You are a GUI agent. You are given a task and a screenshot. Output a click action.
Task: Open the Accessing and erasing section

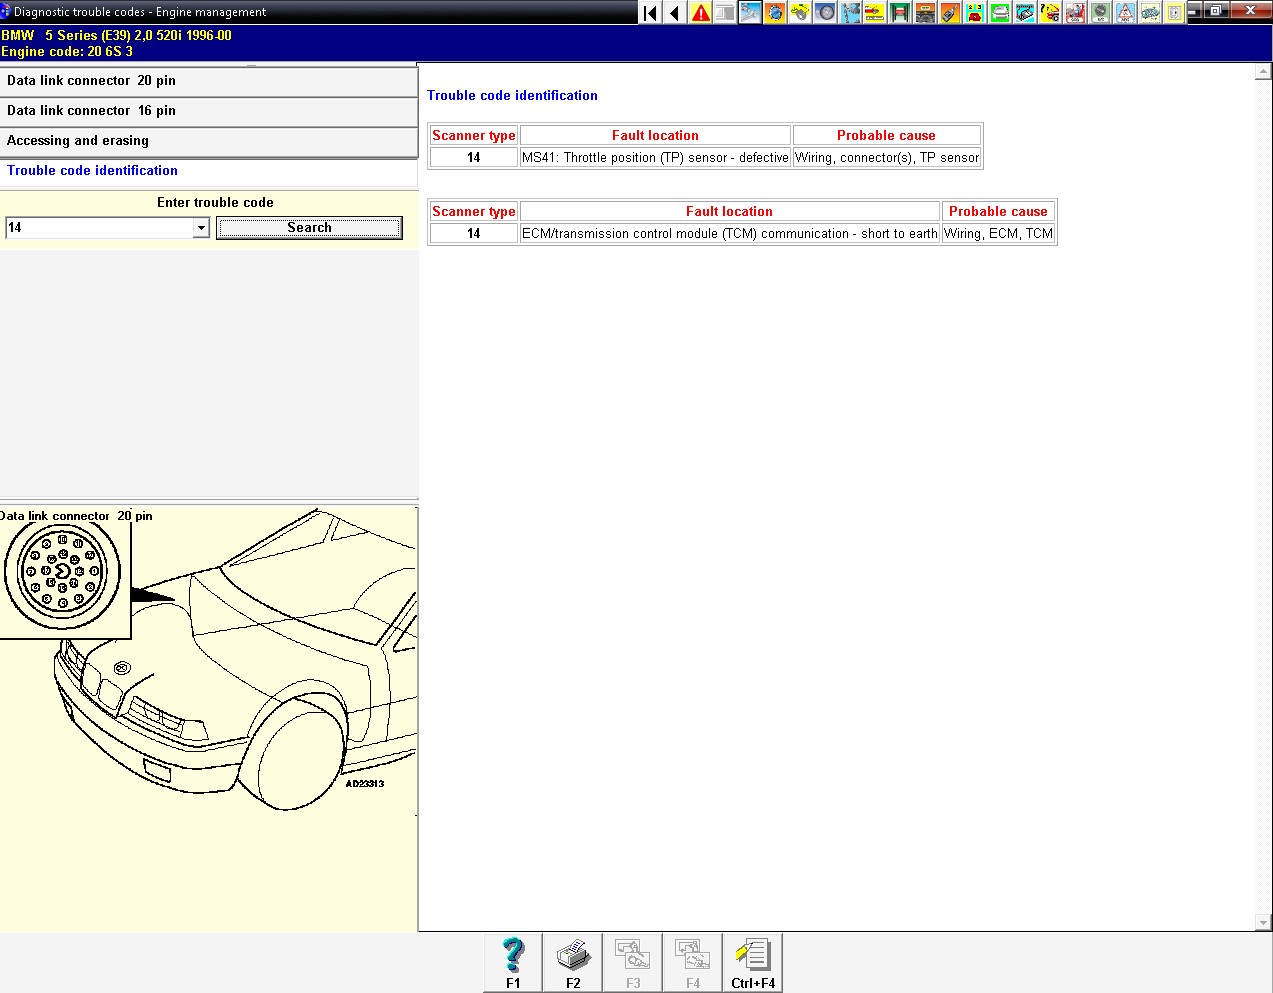point(208,141)
